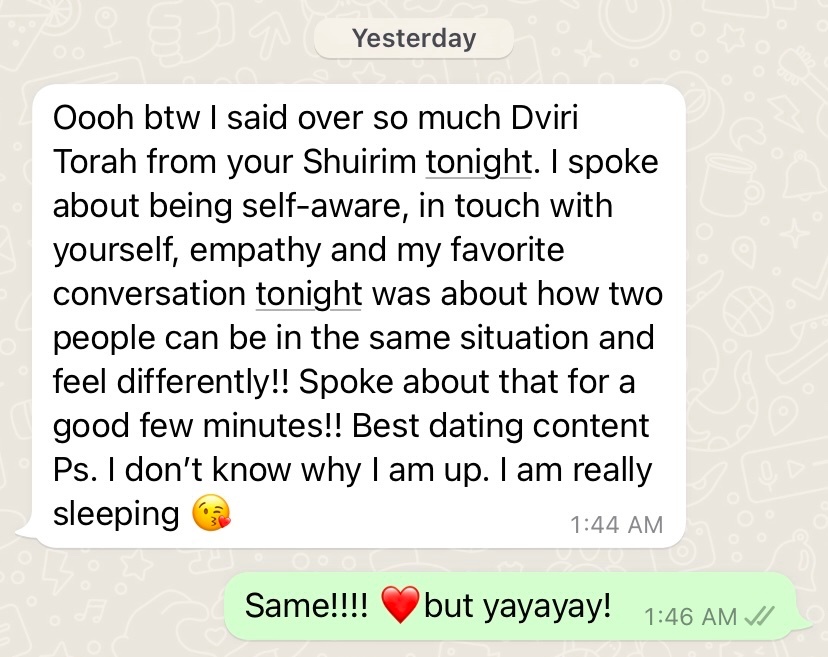Click the phrase Best dating content

pos(500,426)
